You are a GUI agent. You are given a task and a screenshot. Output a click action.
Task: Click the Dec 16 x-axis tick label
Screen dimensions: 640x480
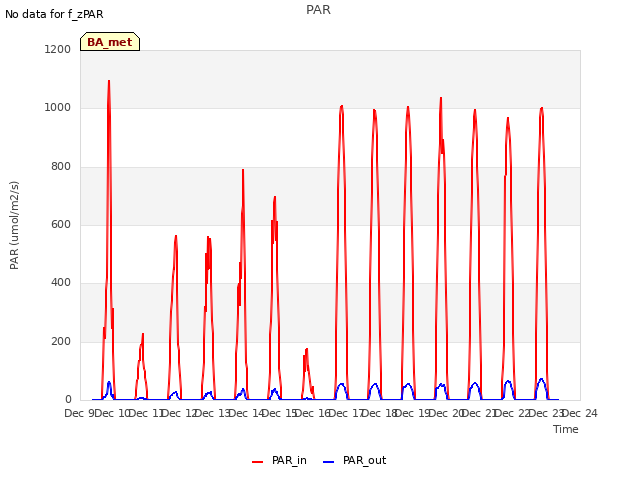pyautogui.click(x=313, y=413)
